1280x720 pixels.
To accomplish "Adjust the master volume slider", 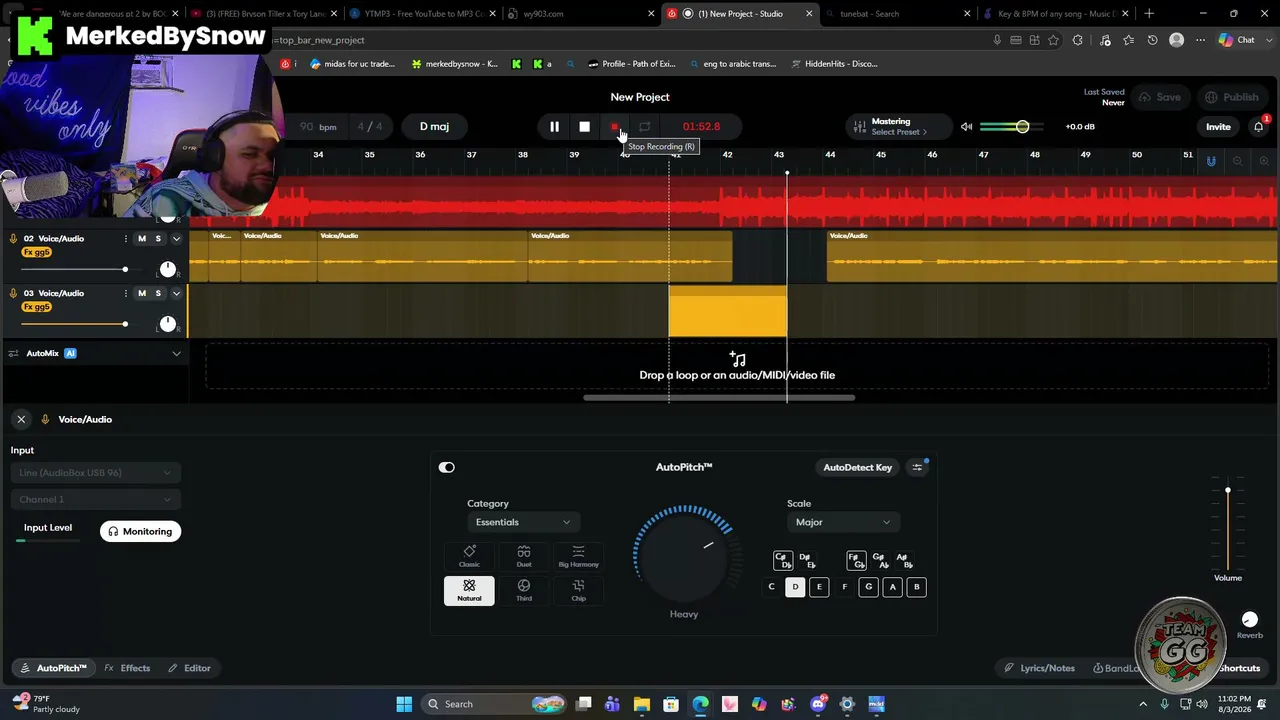I will 1010,127.
